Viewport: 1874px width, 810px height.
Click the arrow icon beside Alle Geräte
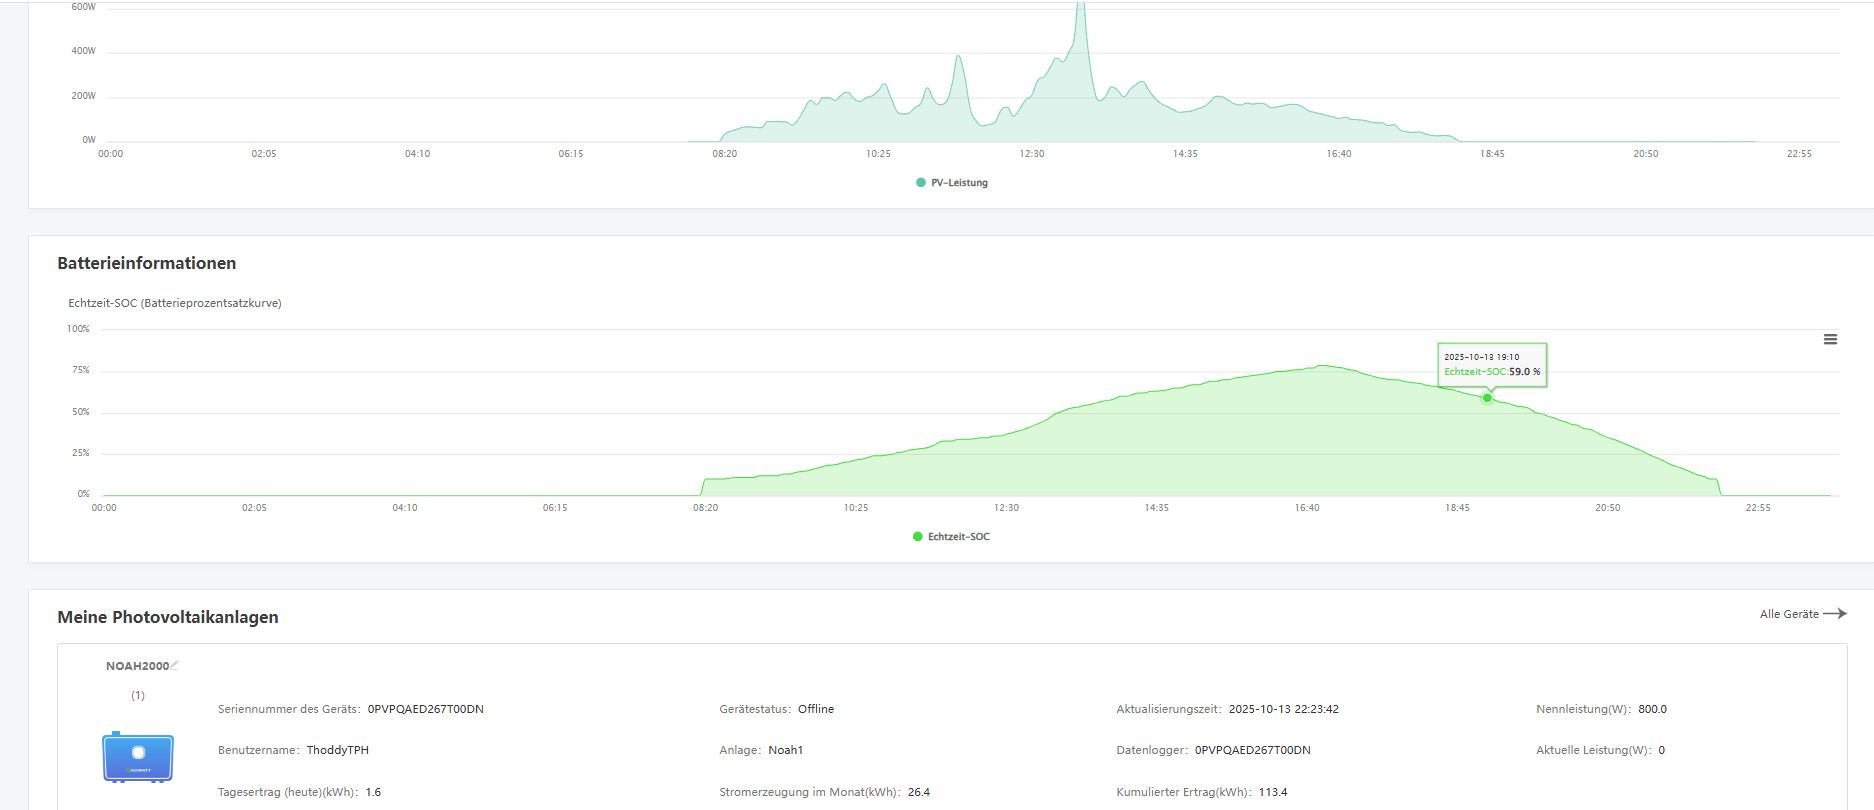[x=1834, y=614]
